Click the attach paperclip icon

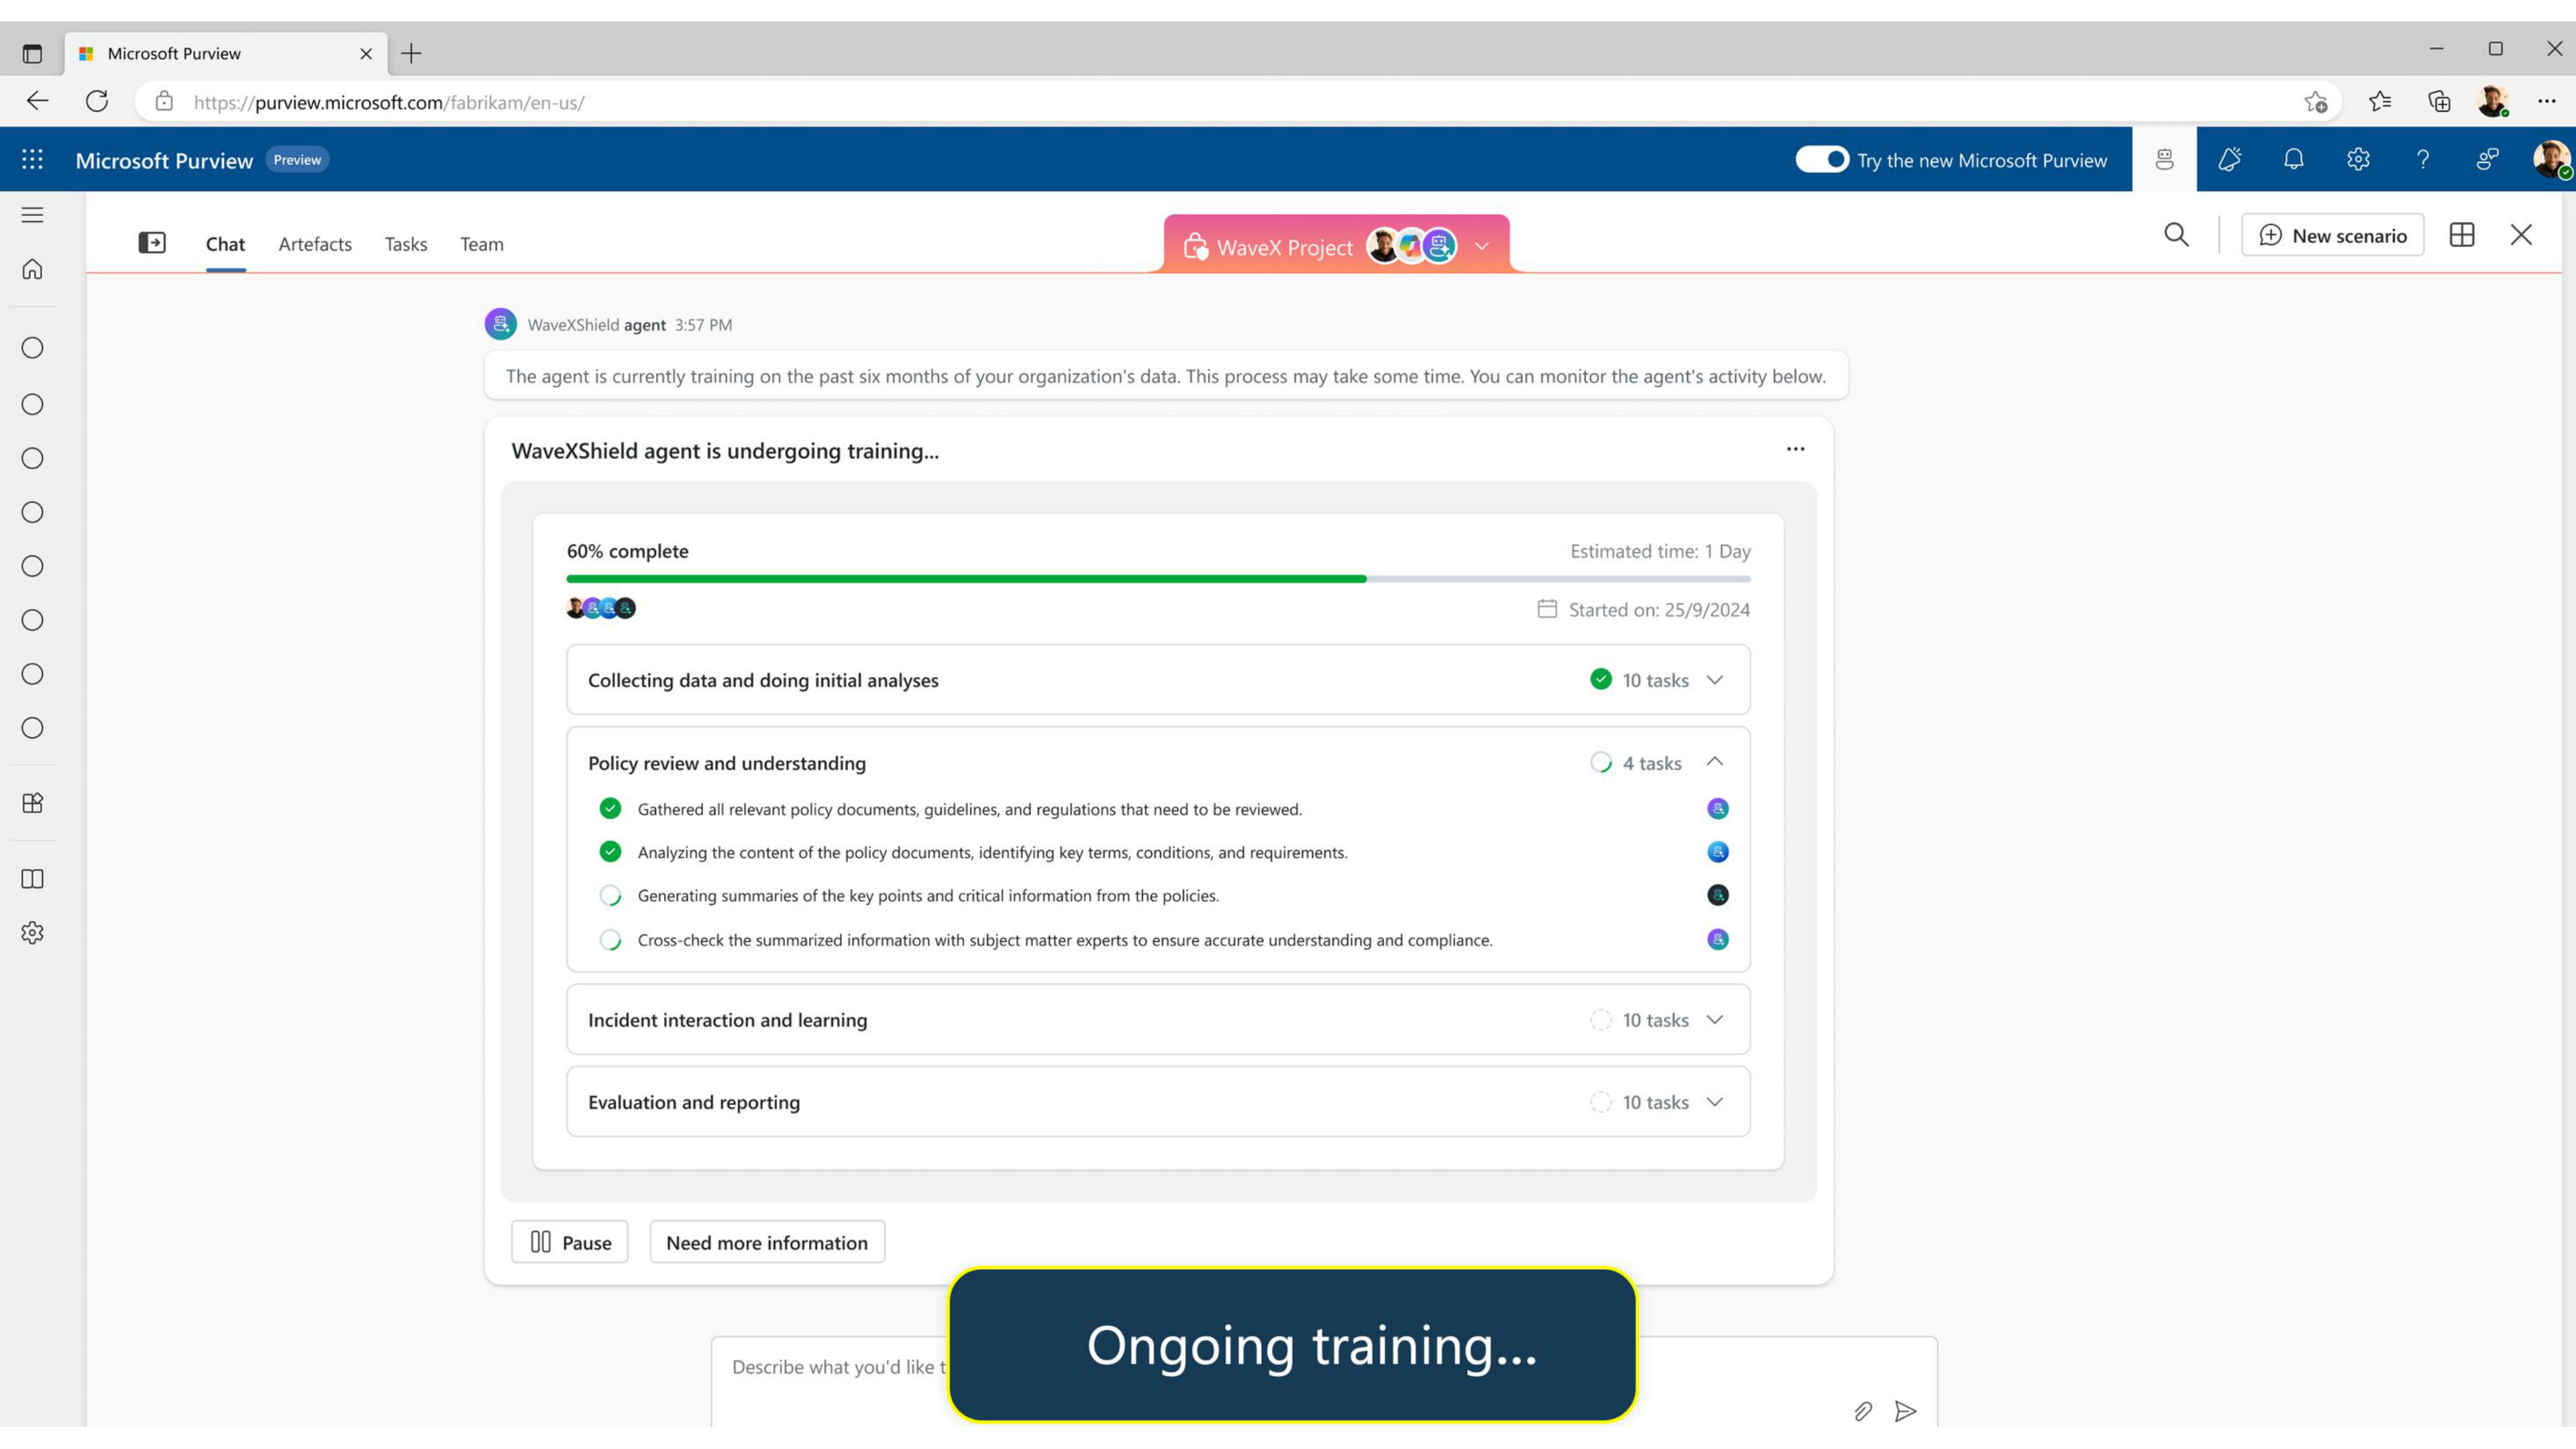(1862, 1411)
